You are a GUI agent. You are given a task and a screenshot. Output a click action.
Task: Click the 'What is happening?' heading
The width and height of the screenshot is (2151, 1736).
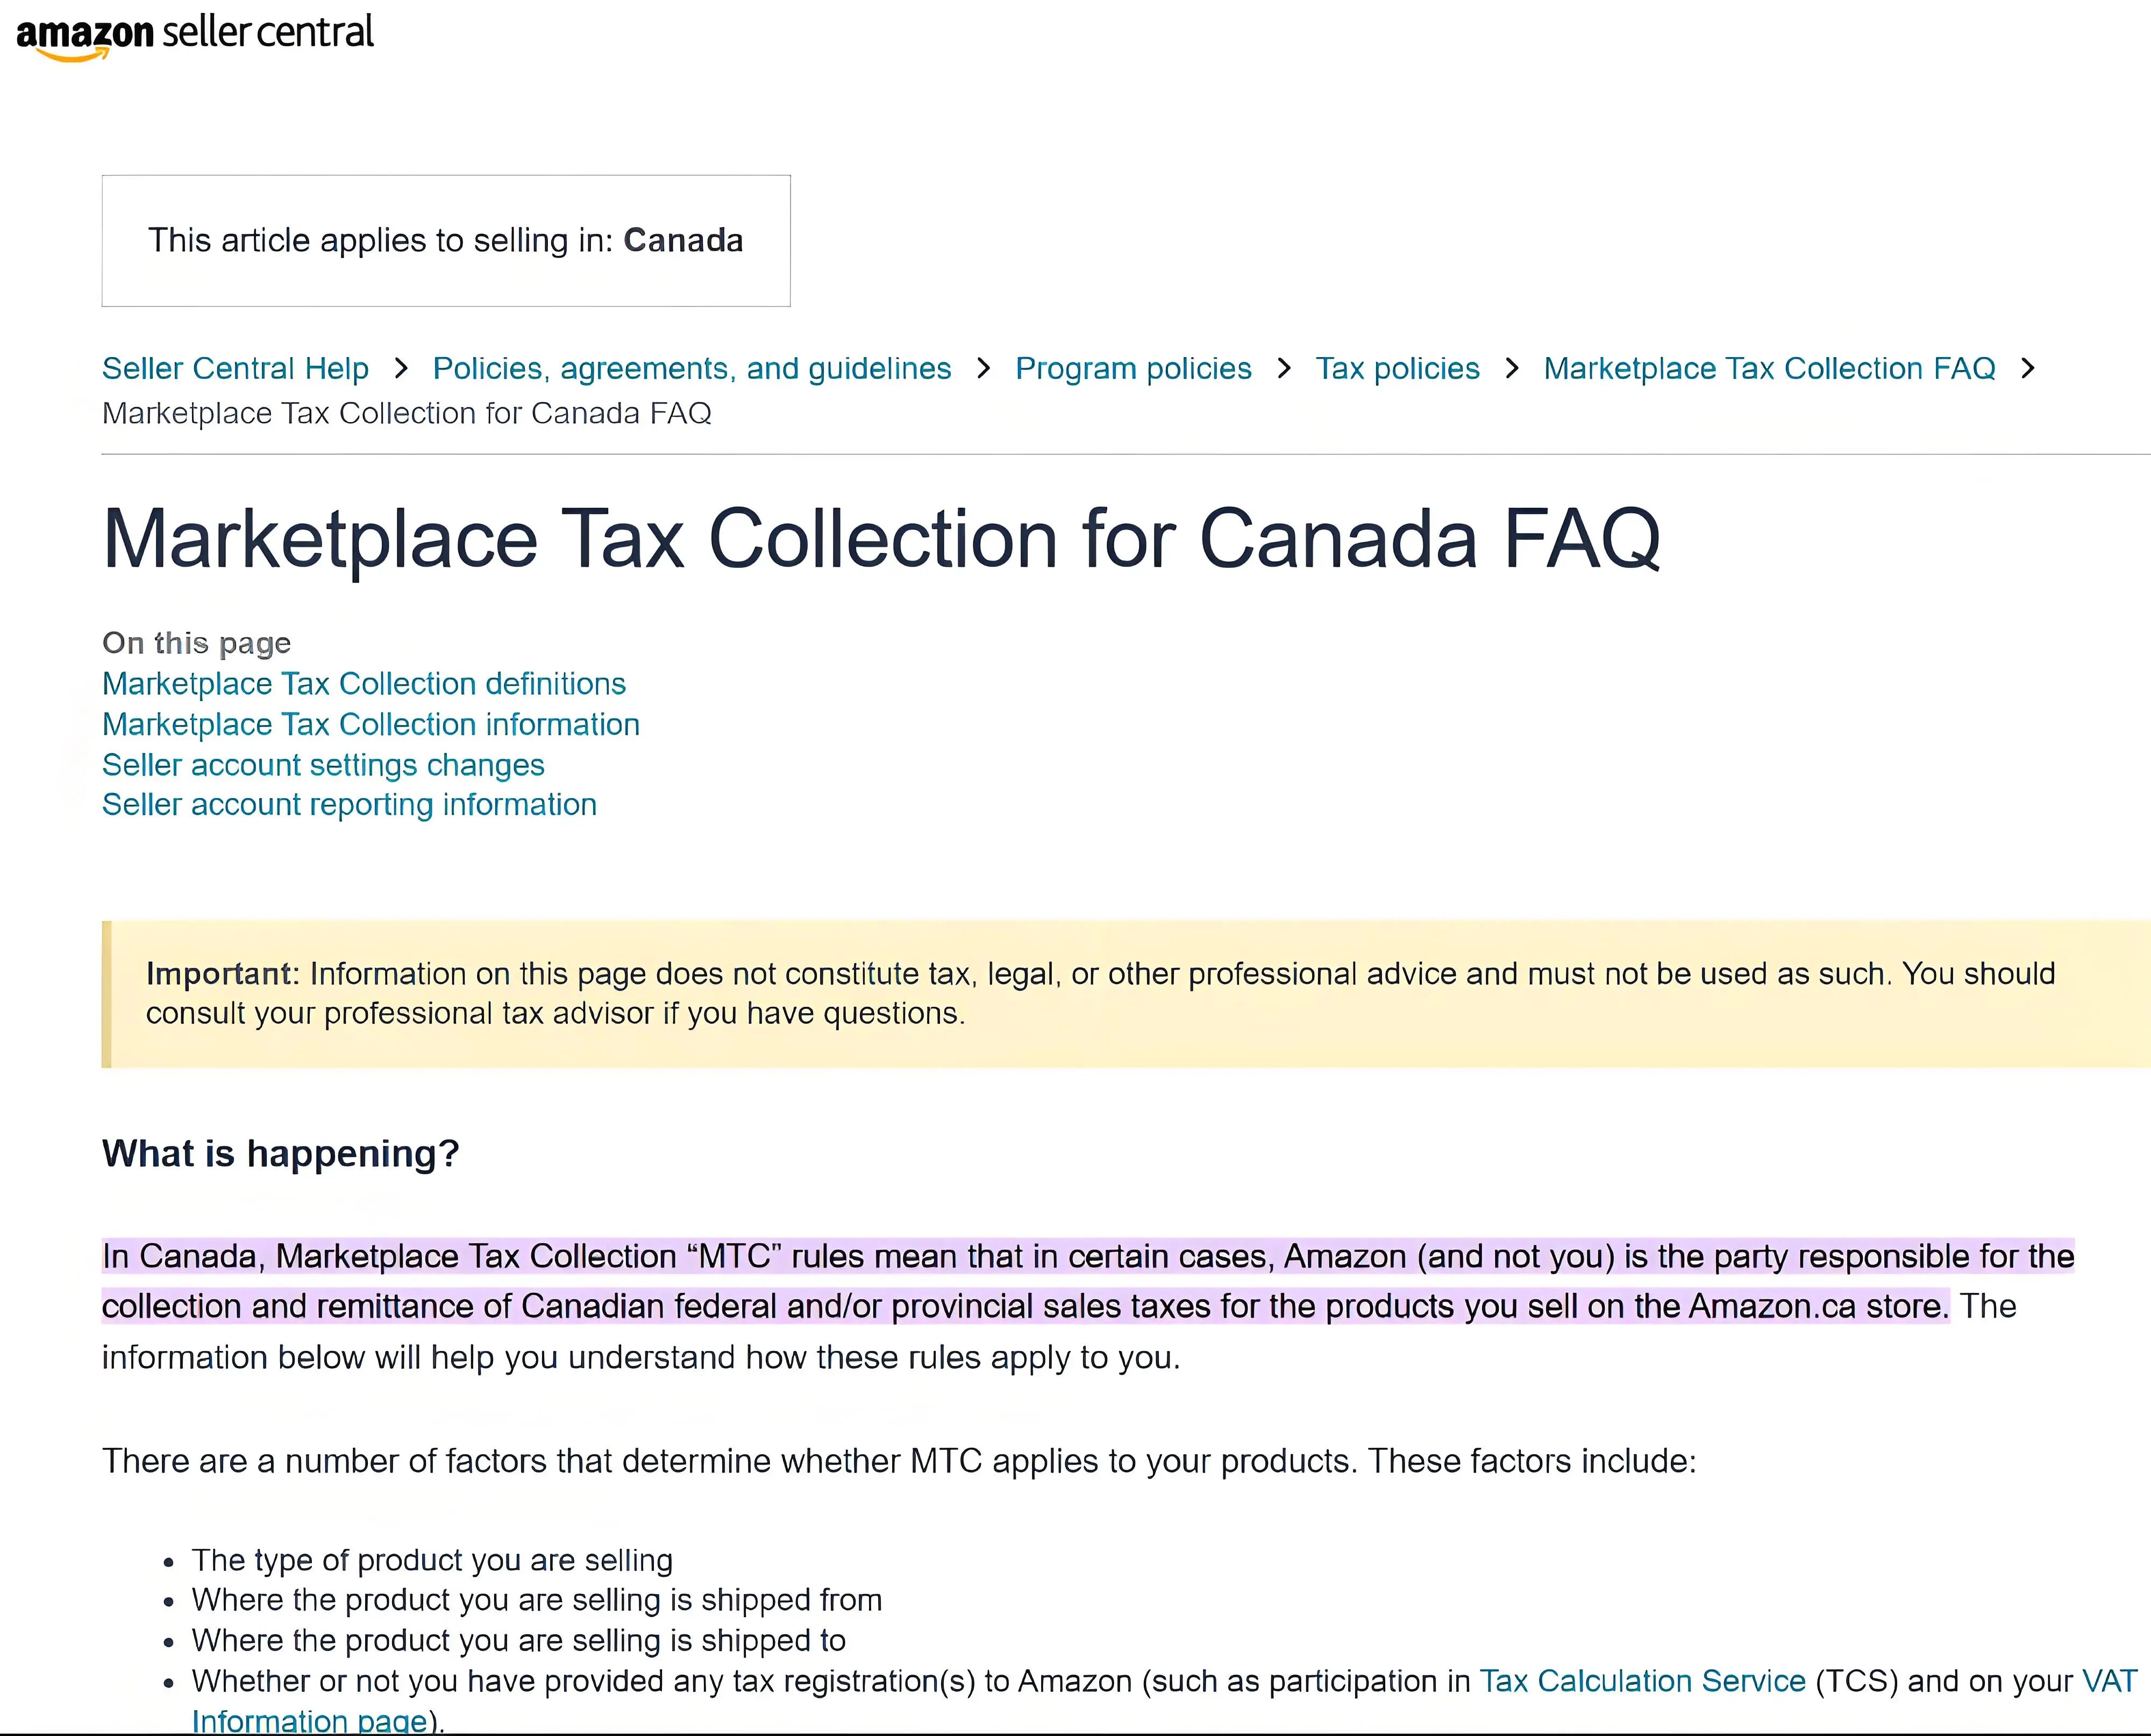pos(280,1154)
